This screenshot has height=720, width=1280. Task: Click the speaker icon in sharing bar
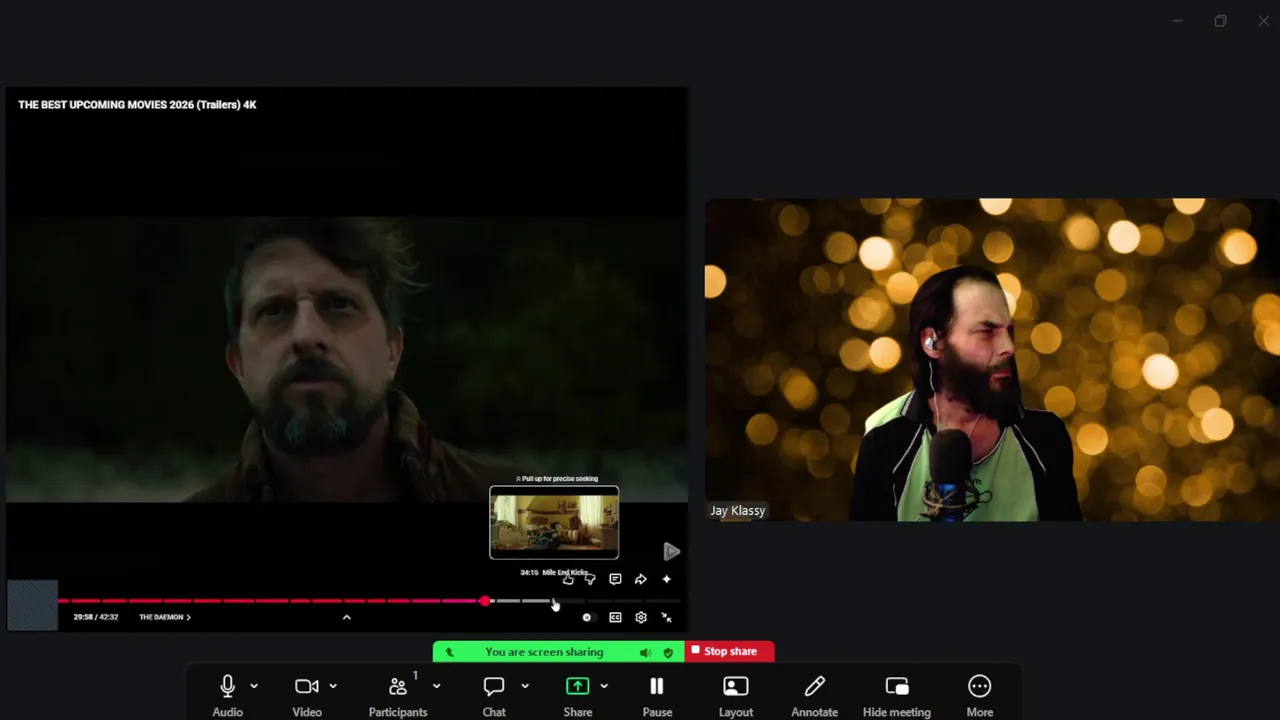pyautogui.click(x=645, y=652)
